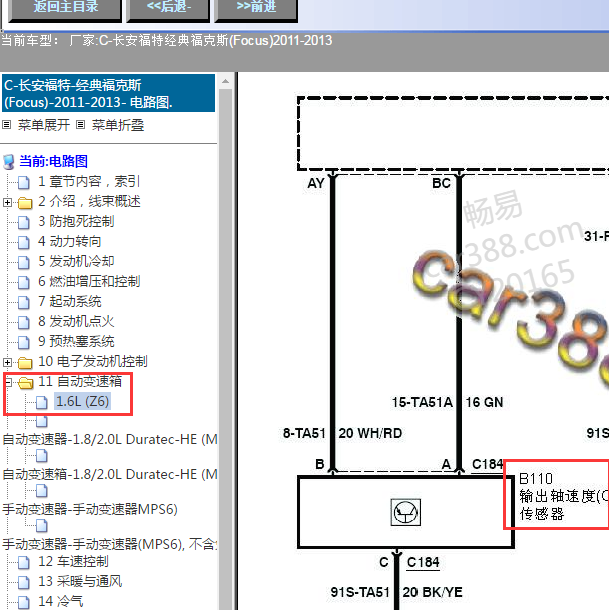Click page icon above 自动变速箱-1.8/2.0L Duratec-HE
Image resolution: width=609 pixels, height=610 pixels.
click(42, 456)
